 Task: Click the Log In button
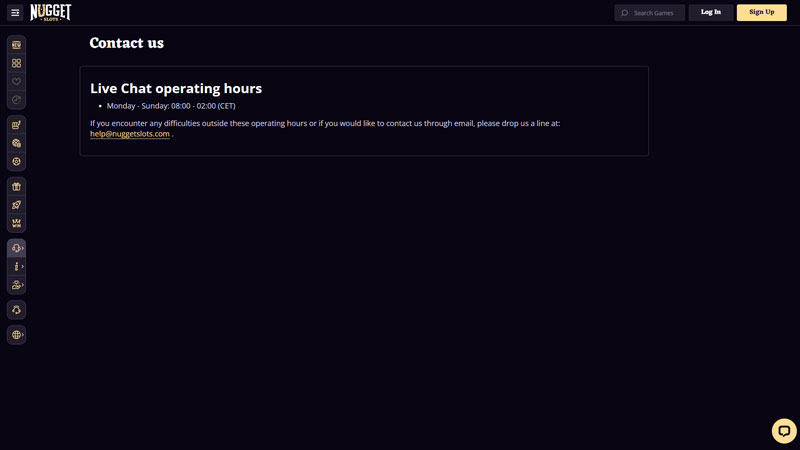click(711, 13)
